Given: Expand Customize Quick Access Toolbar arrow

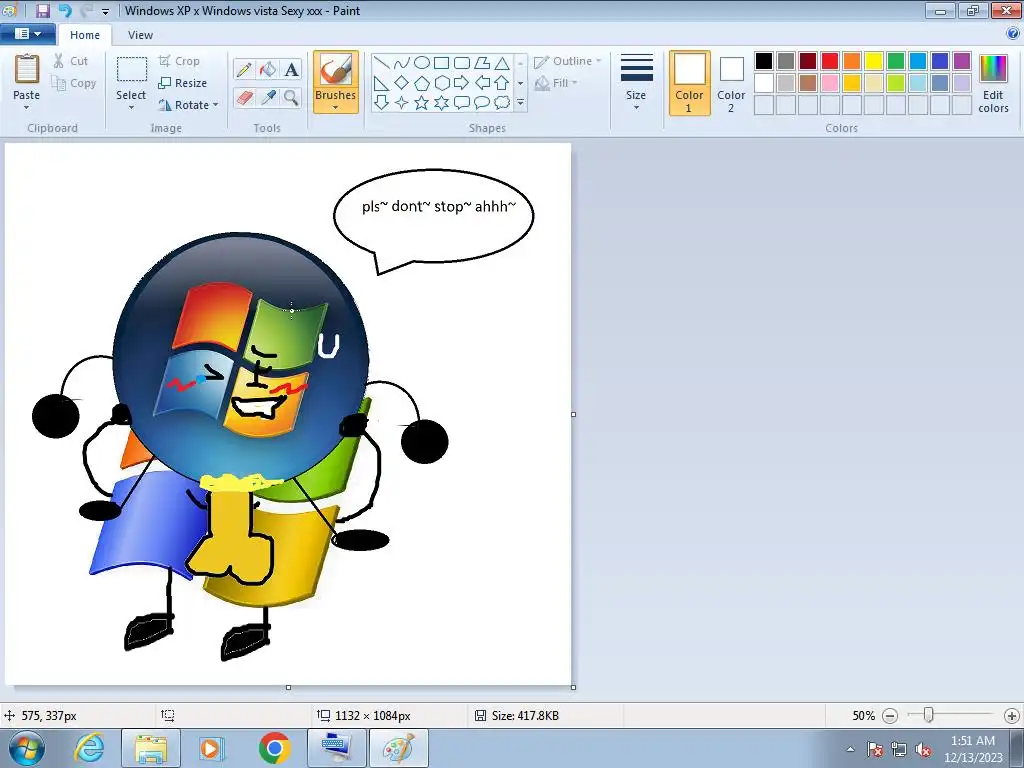Looking at the screenshot, I should (x=105, y=11).
